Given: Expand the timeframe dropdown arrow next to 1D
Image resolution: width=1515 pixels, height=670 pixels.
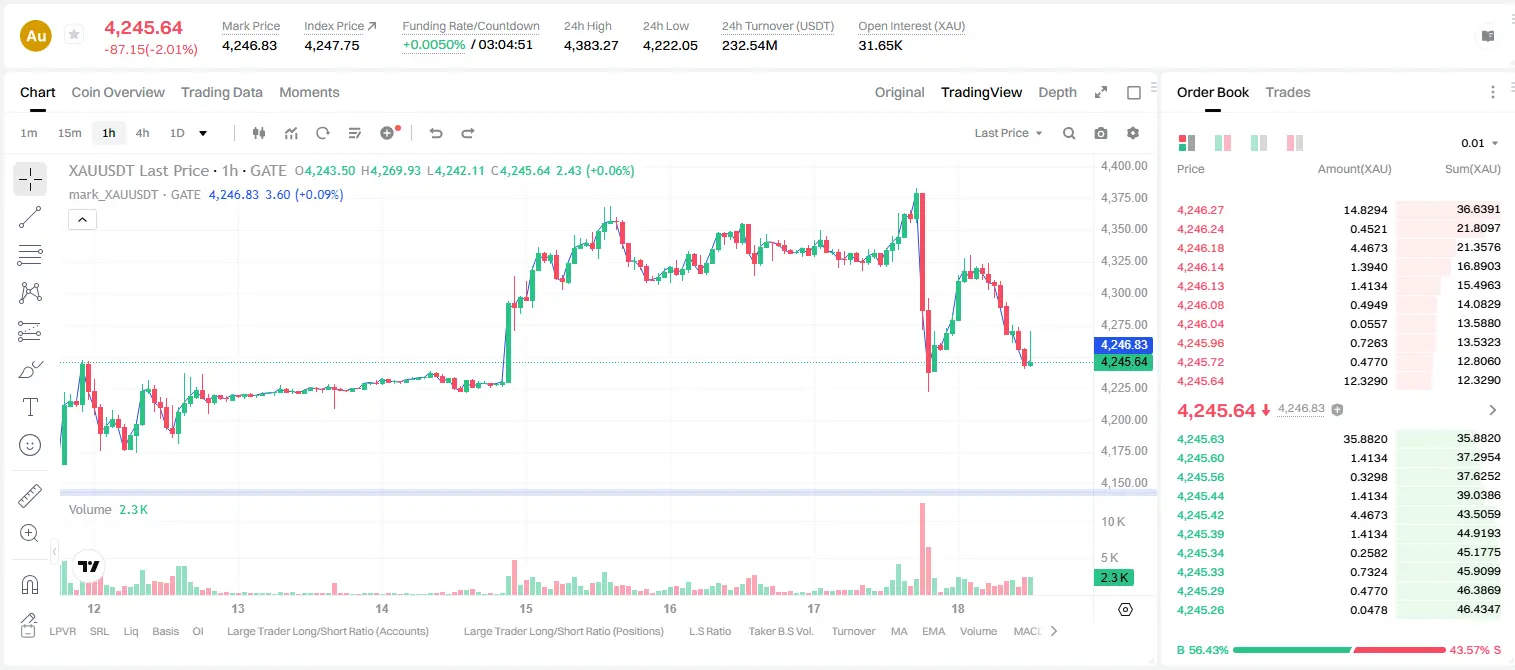Looking at the screenshot, I should (x=203, y=133).
